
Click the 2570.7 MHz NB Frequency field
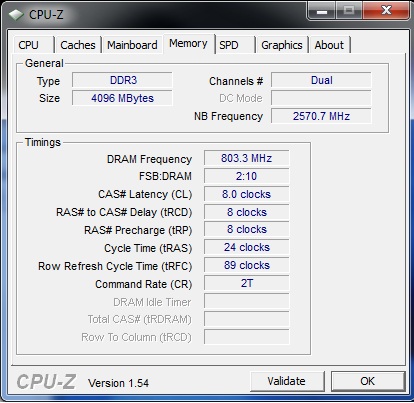(321, 116)
